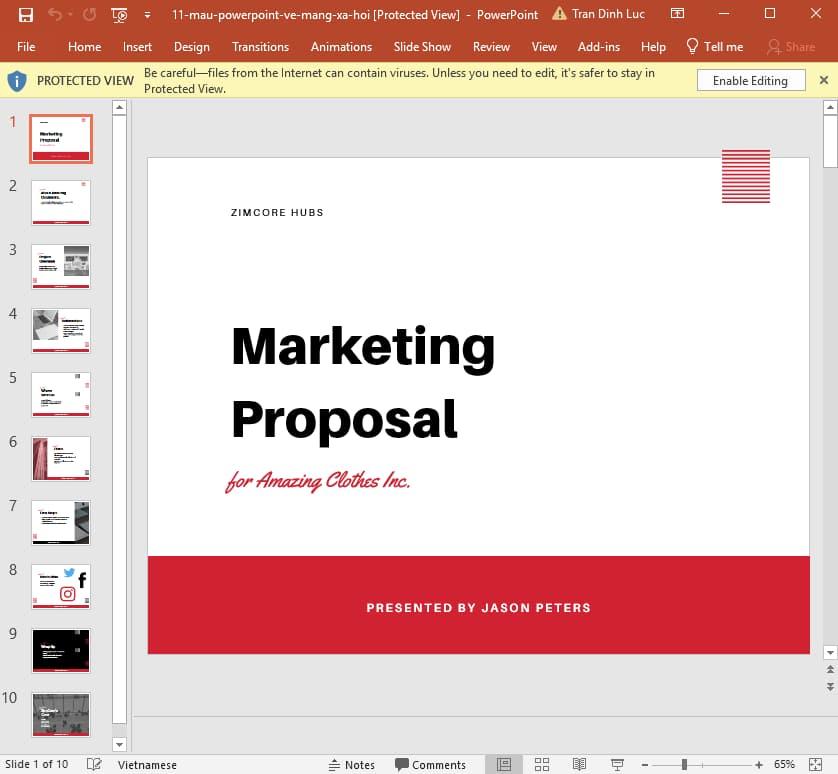Open Reading View from the status bar
The width and height of the screenshot is (838, 774).
pos(579,764)
